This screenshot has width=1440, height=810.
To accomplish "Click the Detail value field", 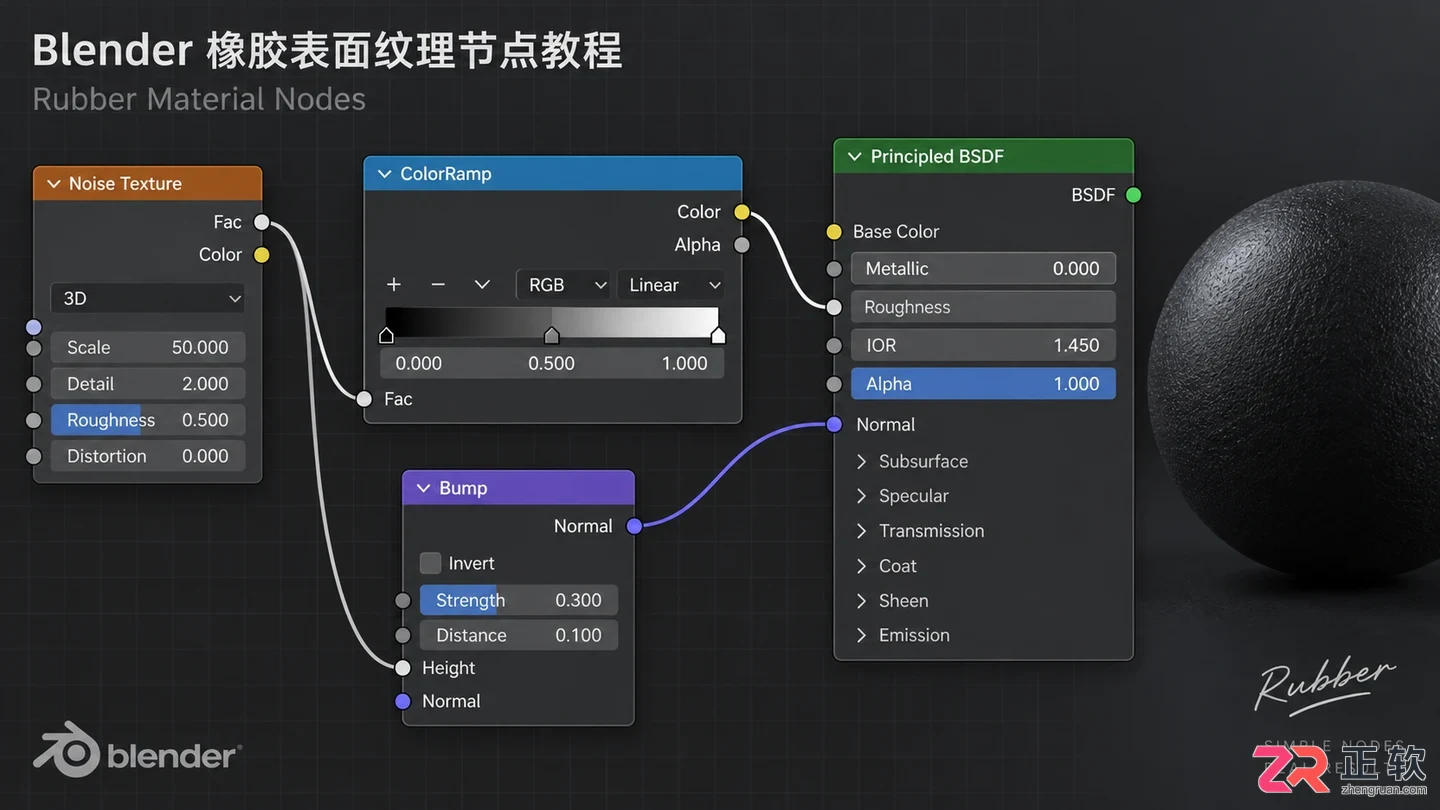I will [148, 384].
